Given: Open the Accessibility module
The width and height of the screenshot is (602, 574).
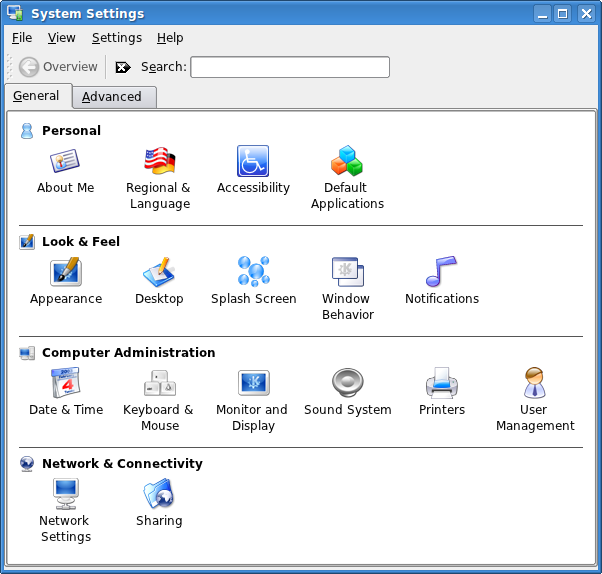Looking at the screenshot, I should point(253,170).
